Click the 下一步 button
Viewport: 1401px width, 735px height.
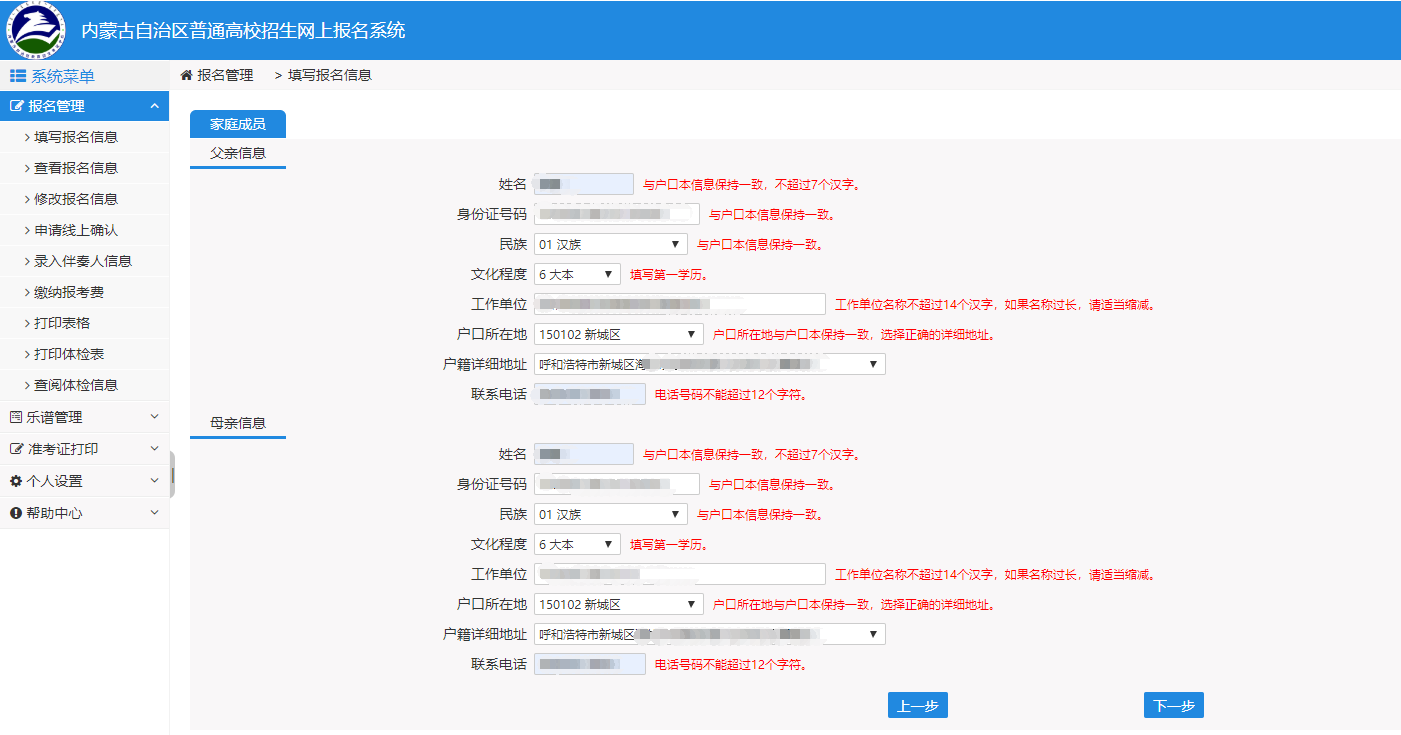1173,705
